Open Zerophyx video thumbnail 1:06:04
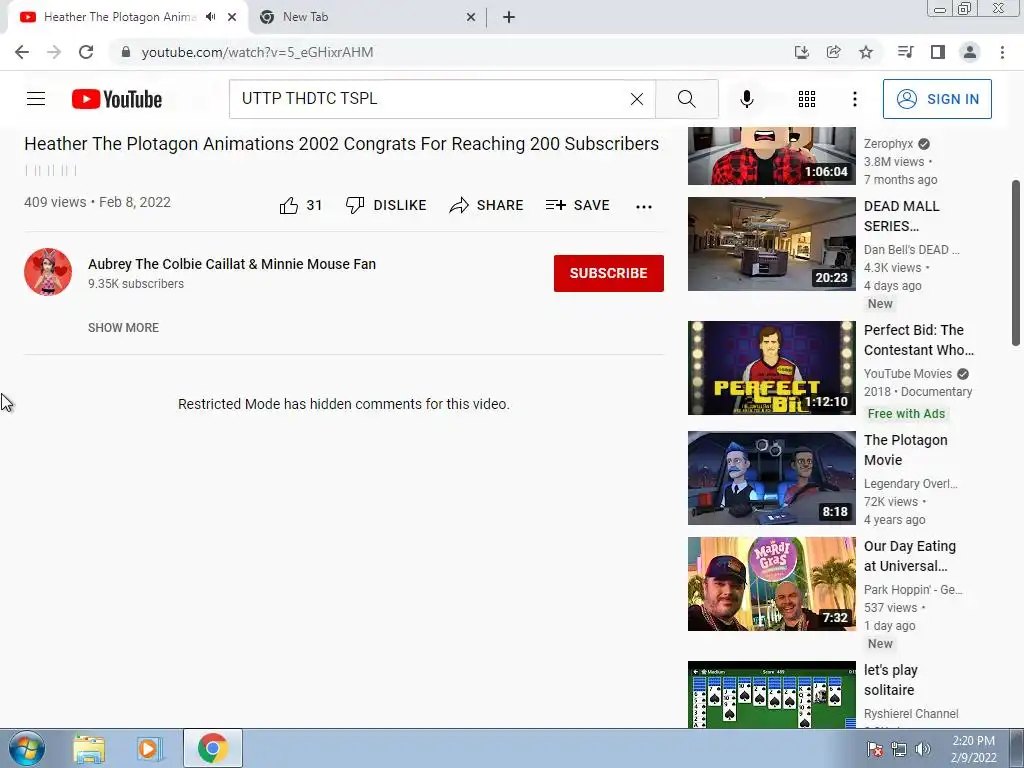This screenshot has height=768, width=1024. [771, 155]
